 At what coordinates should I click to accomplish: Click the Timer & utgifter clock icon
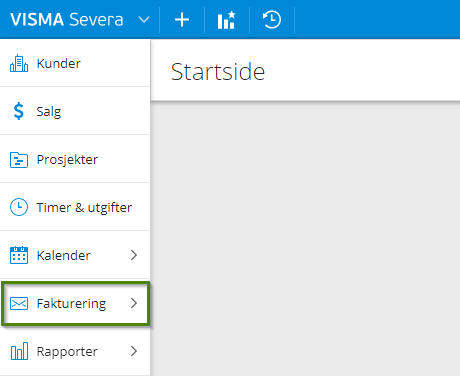[19, 207]
